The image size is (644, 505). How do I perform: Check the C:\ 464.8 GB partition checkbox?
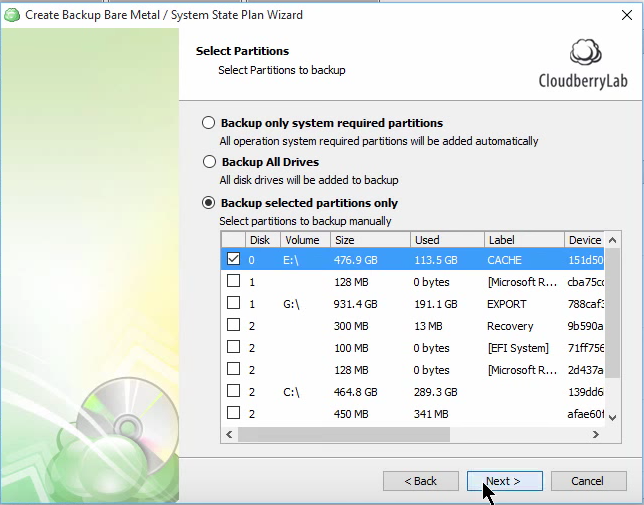pyautogui.click(x=233, y=391)
